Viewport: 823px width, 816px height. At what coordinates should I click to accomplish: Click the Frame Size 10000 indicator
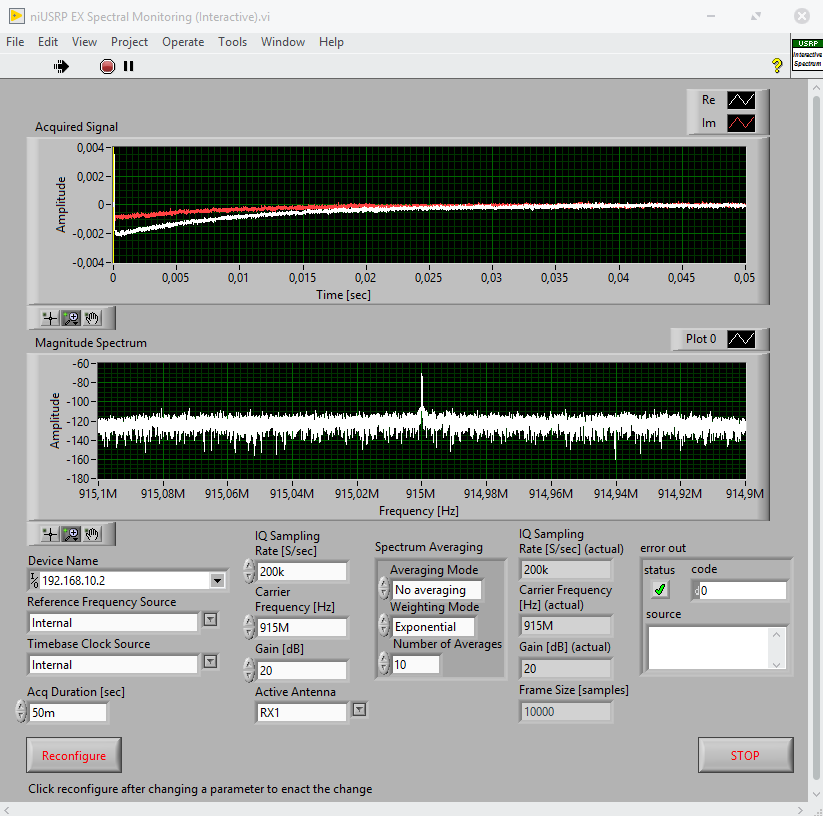pyautogui.click(x=566, y=712)
